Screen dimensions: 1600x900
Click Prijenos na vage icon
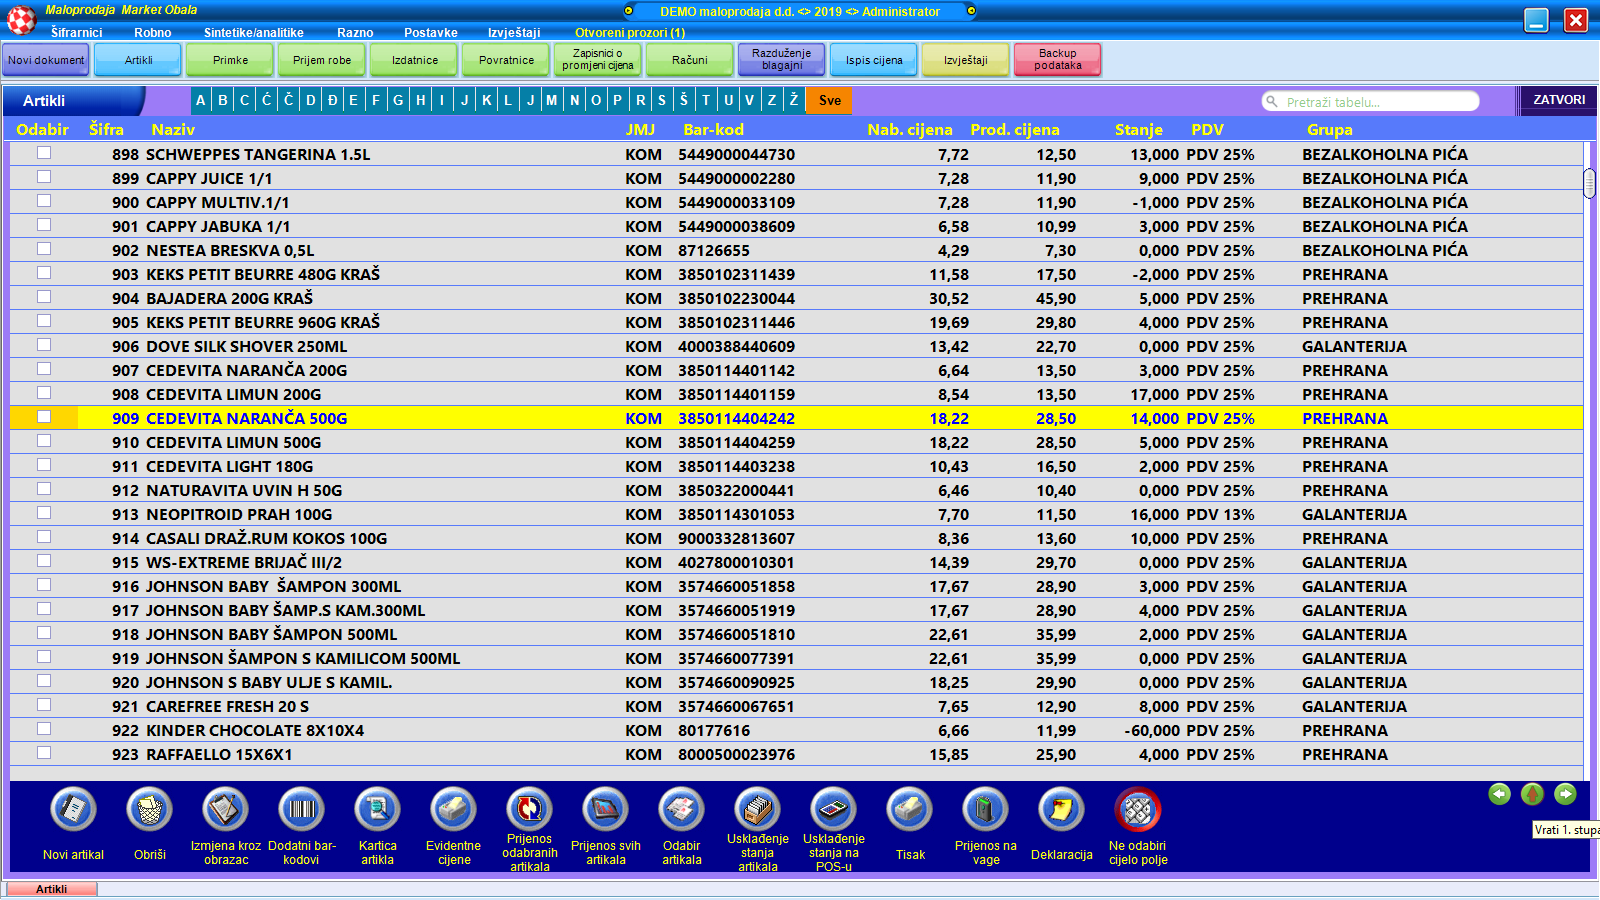pyautogui.click(x=985, y=810)
